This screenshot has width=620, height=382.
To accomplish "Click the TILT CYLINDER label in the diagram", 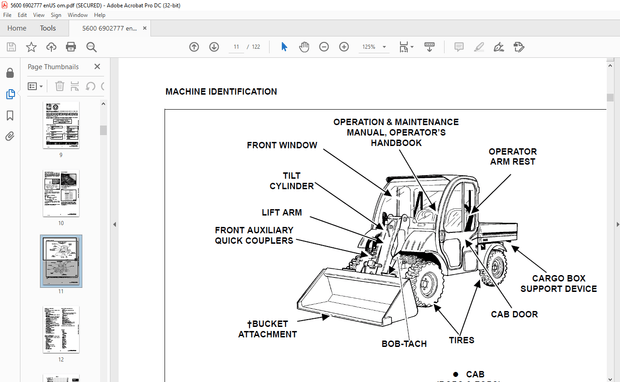I will 291,181.
